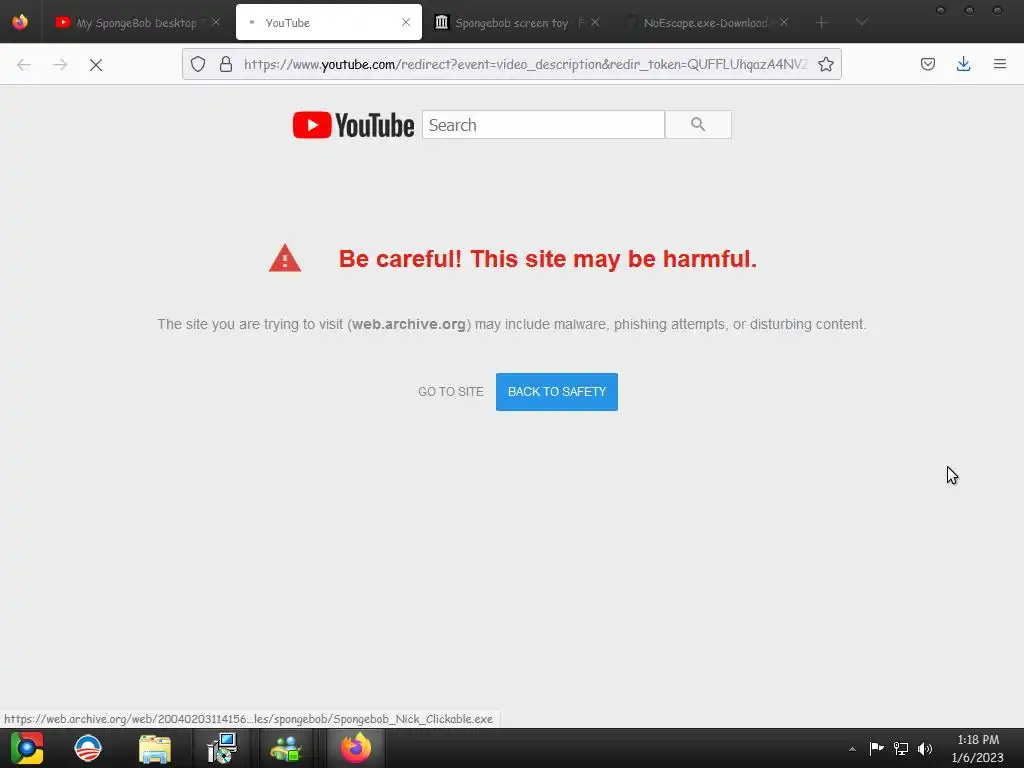Open the volume speaker tray icon
The width and height of the screenshot is (1024, 768).
[925, 748]
